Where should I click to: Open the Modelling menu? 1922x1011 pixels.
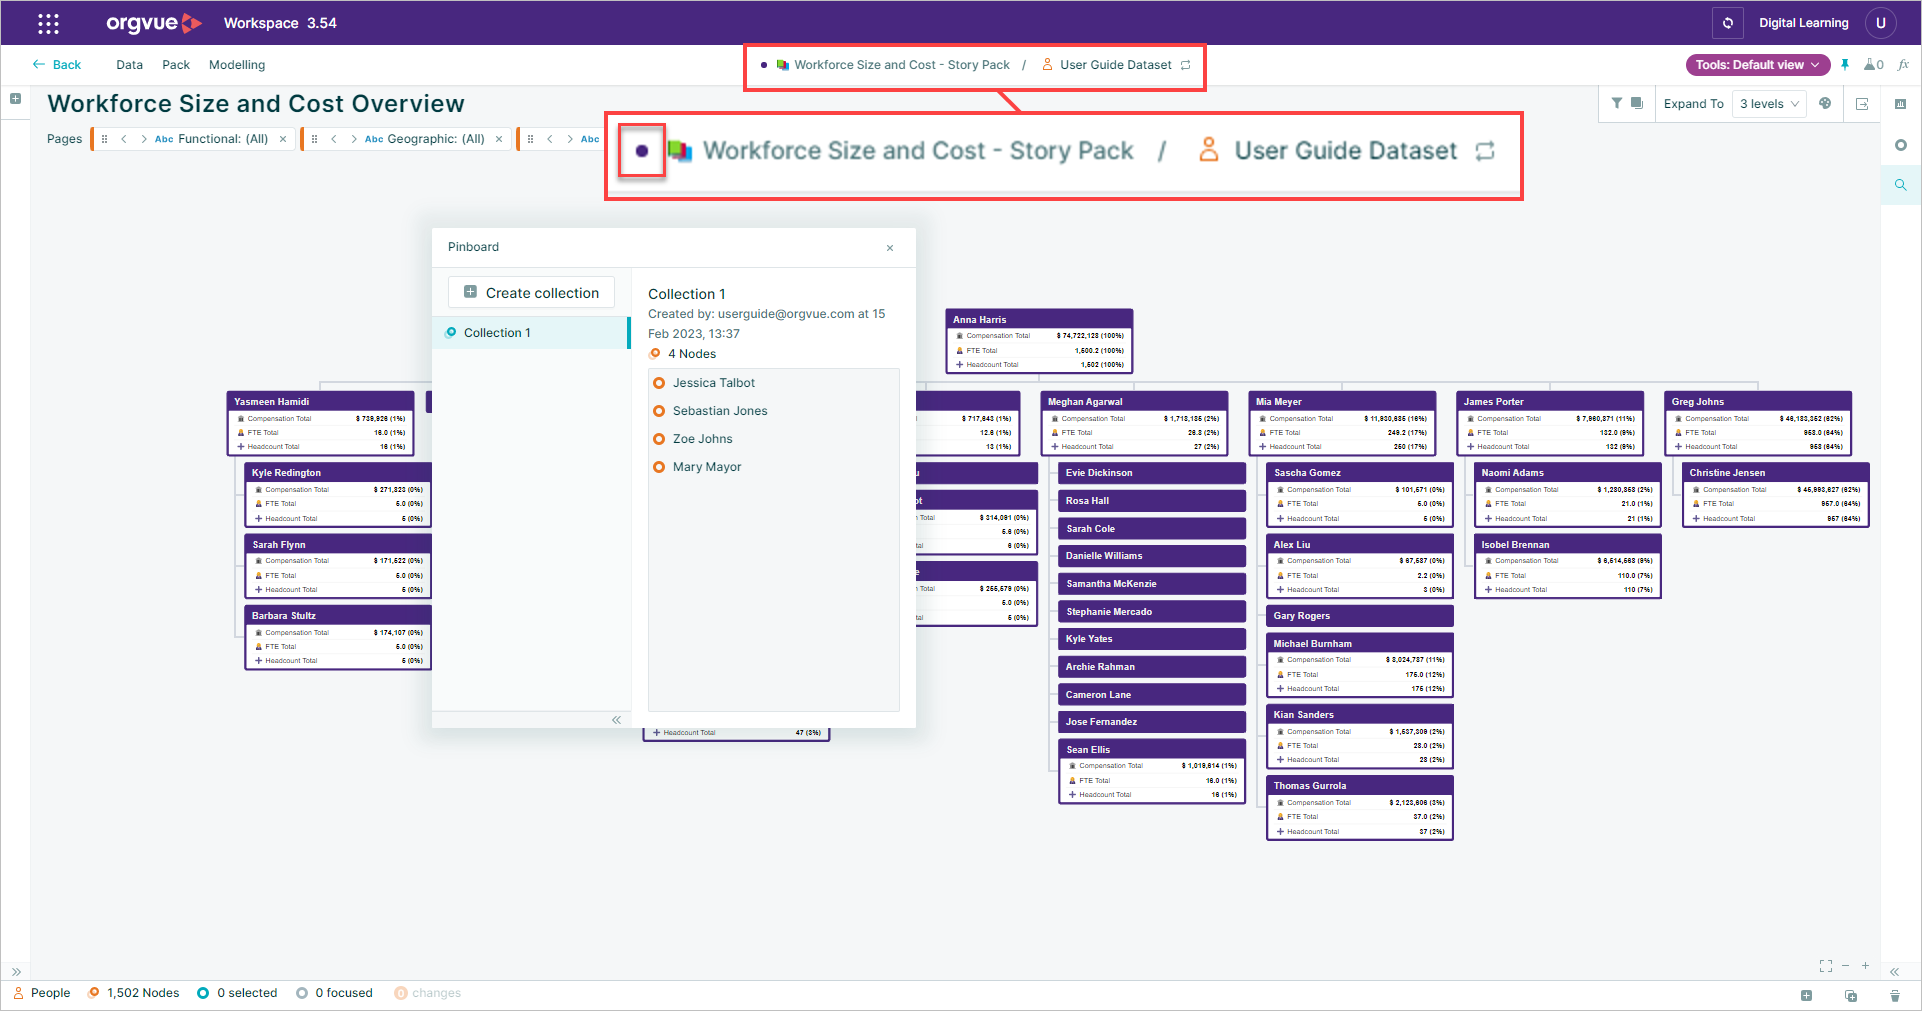click(237, 65)
